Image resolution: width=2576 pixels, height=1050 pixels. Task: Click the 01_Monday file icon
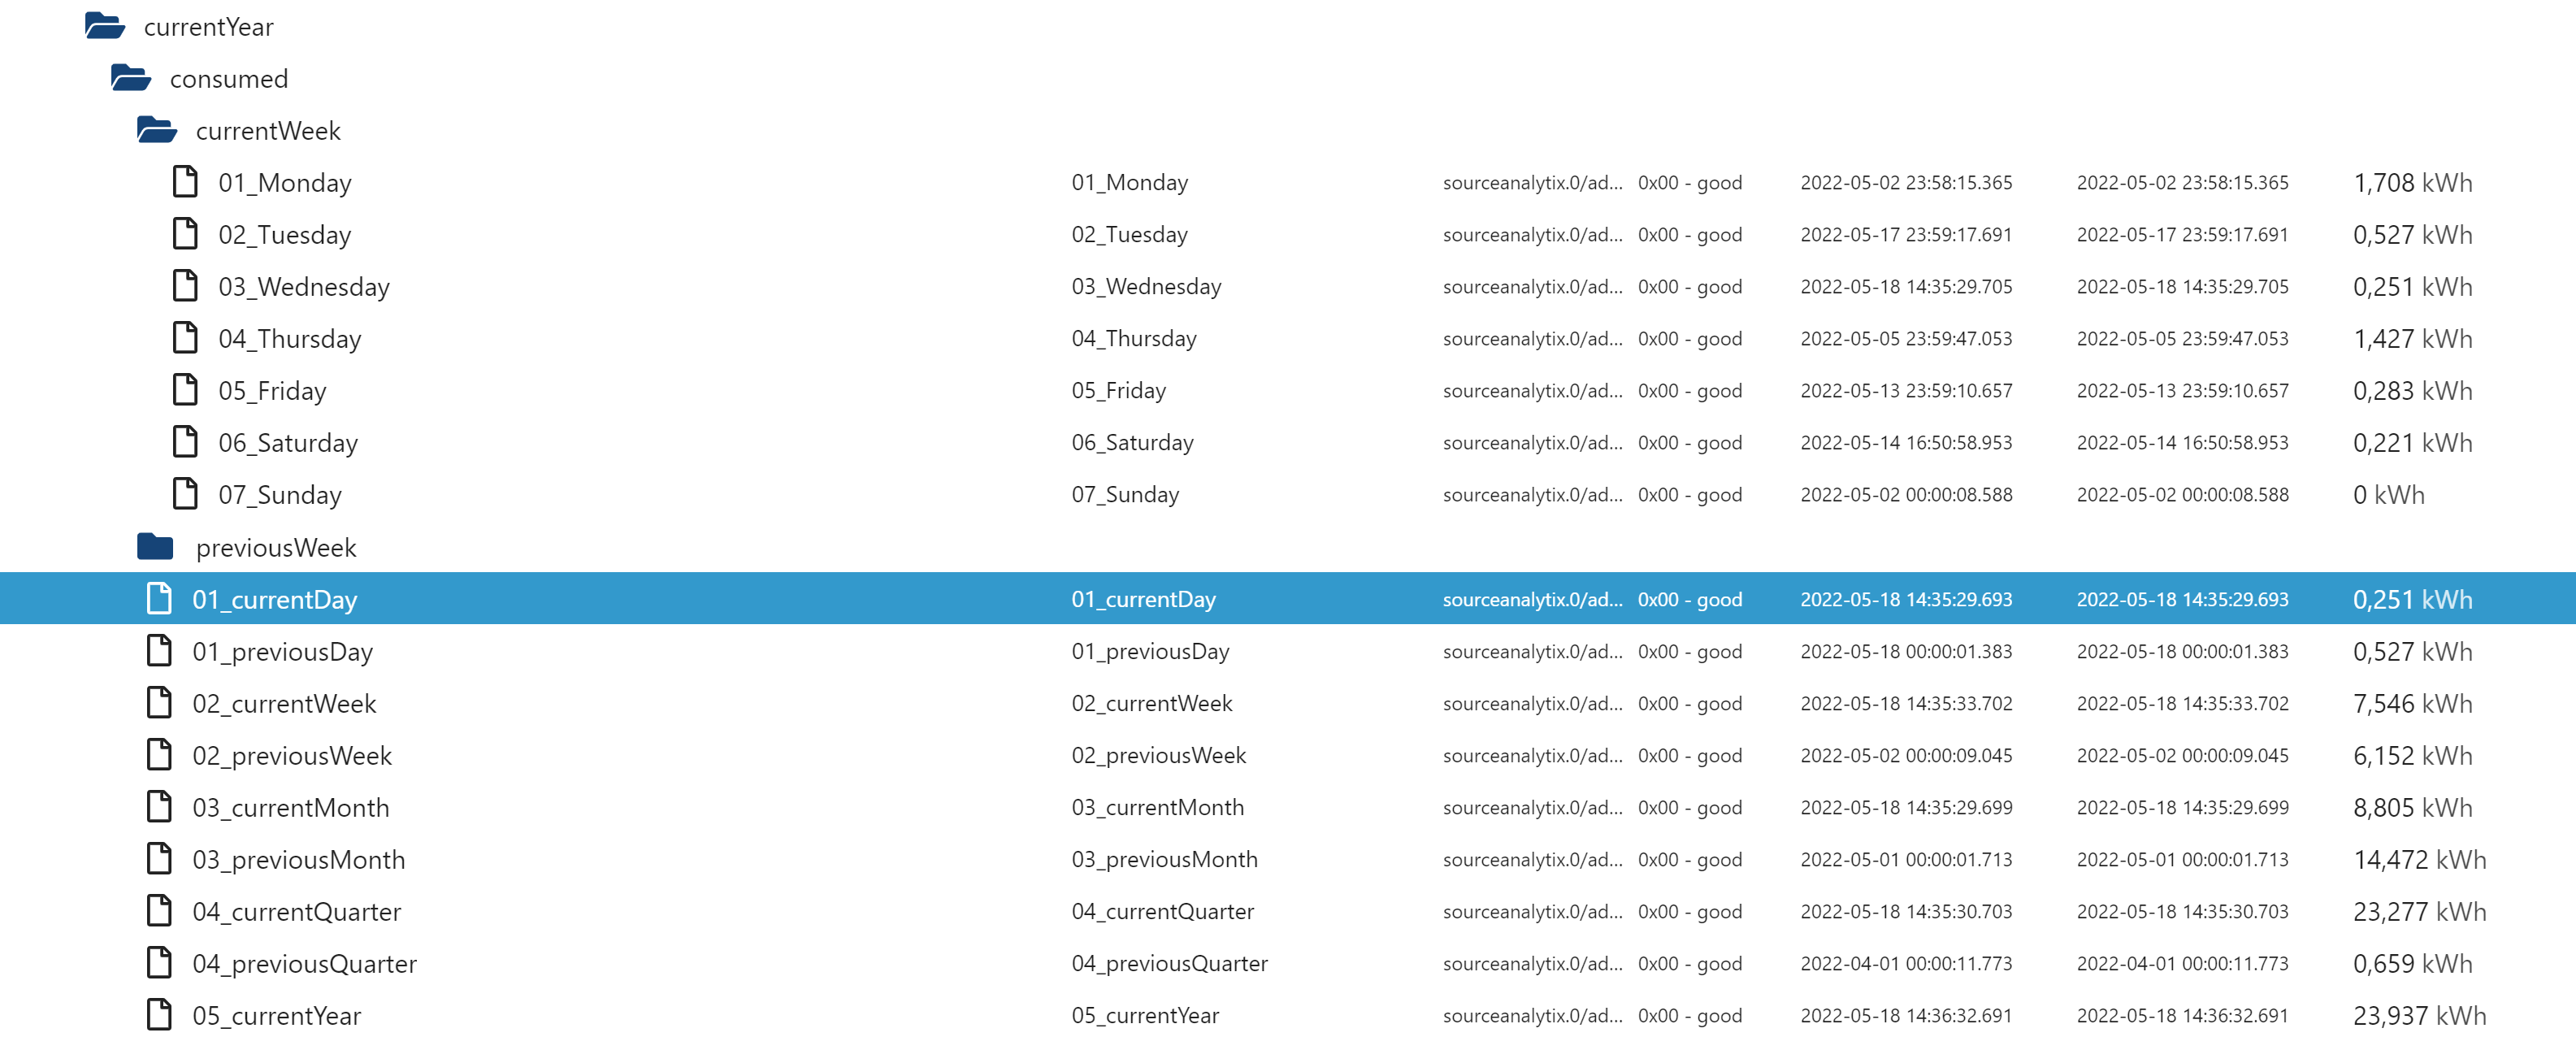[x=185, y=182]
